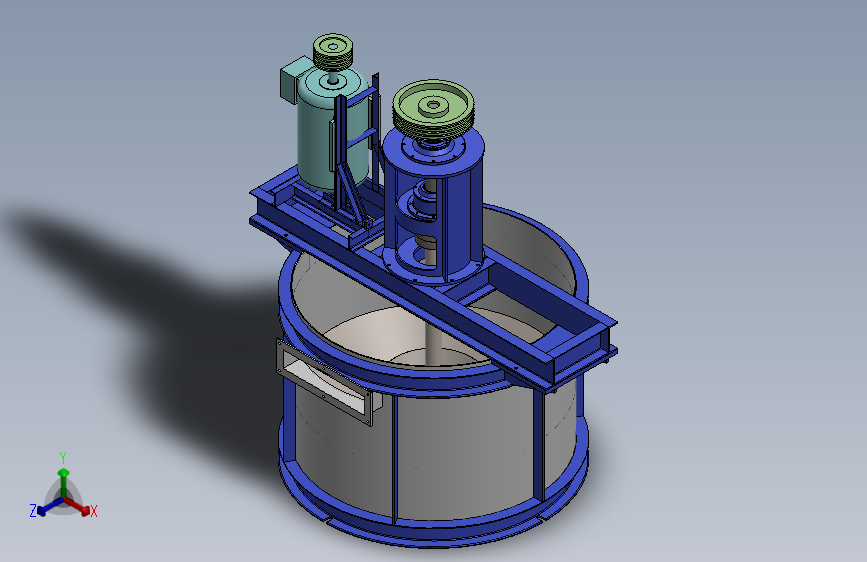Select the large green pulley on bearing housing
867x562 pixels.
tap(434, 112)
